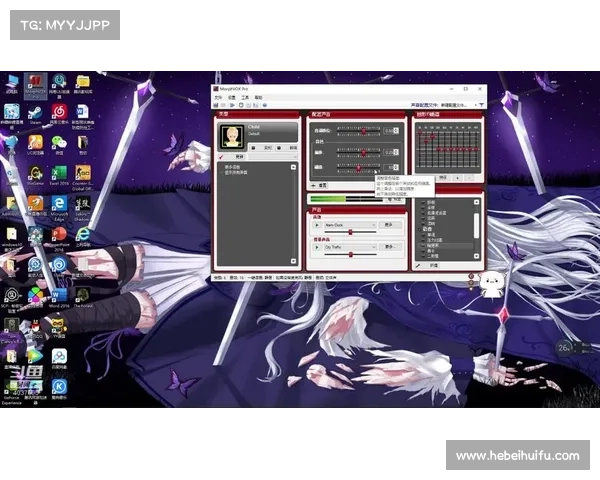This screenshot has height=480, width=600.
Task: Click the Child voice avatar thumbnail
Action: pyautogui.click(x=232, y=136)
